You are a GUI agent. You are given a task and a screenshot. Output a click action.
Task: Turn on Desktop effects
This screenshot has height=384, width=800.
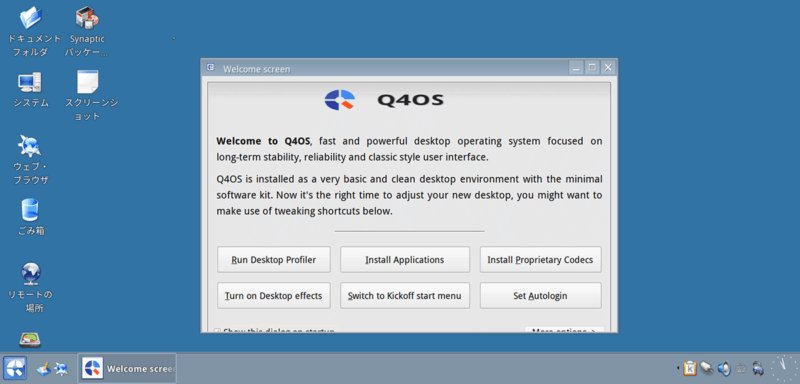click(x=273, y=295)
